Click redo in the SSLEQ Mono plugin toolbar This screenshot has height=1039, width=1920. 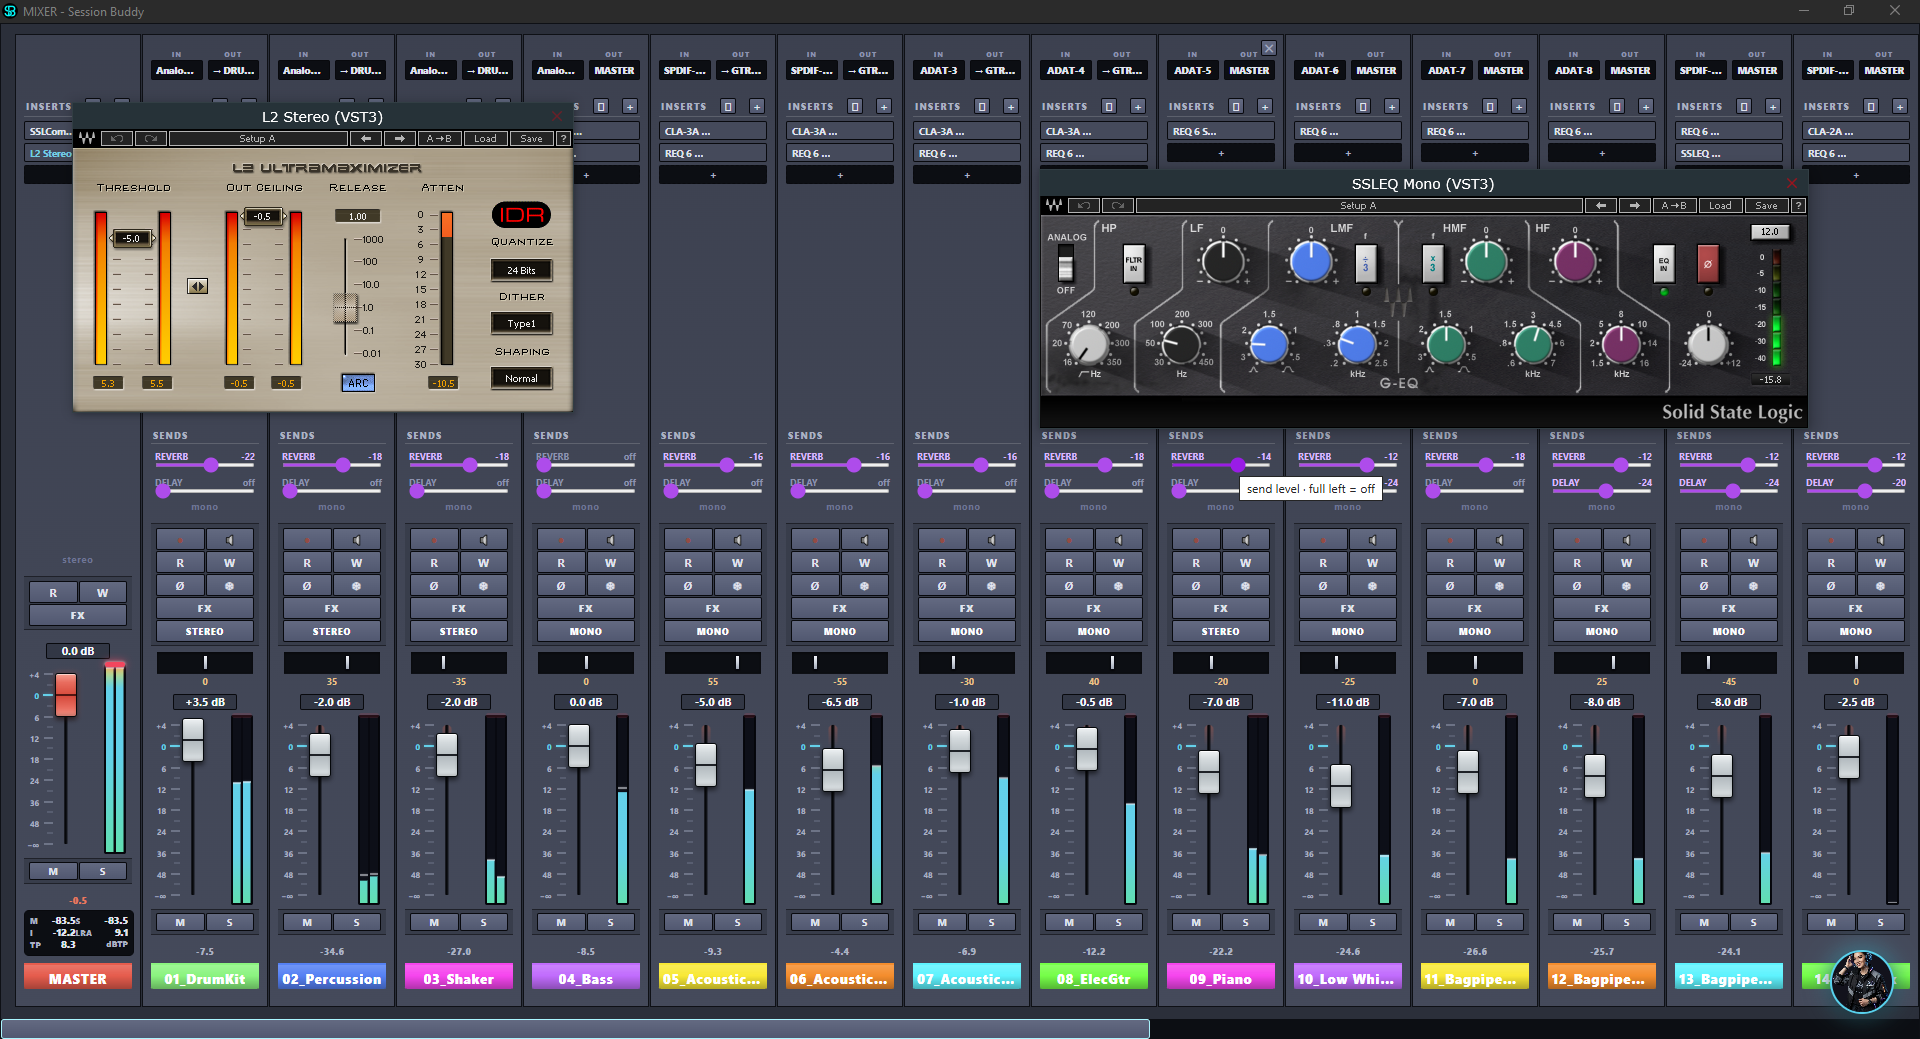pos(1117,206)
